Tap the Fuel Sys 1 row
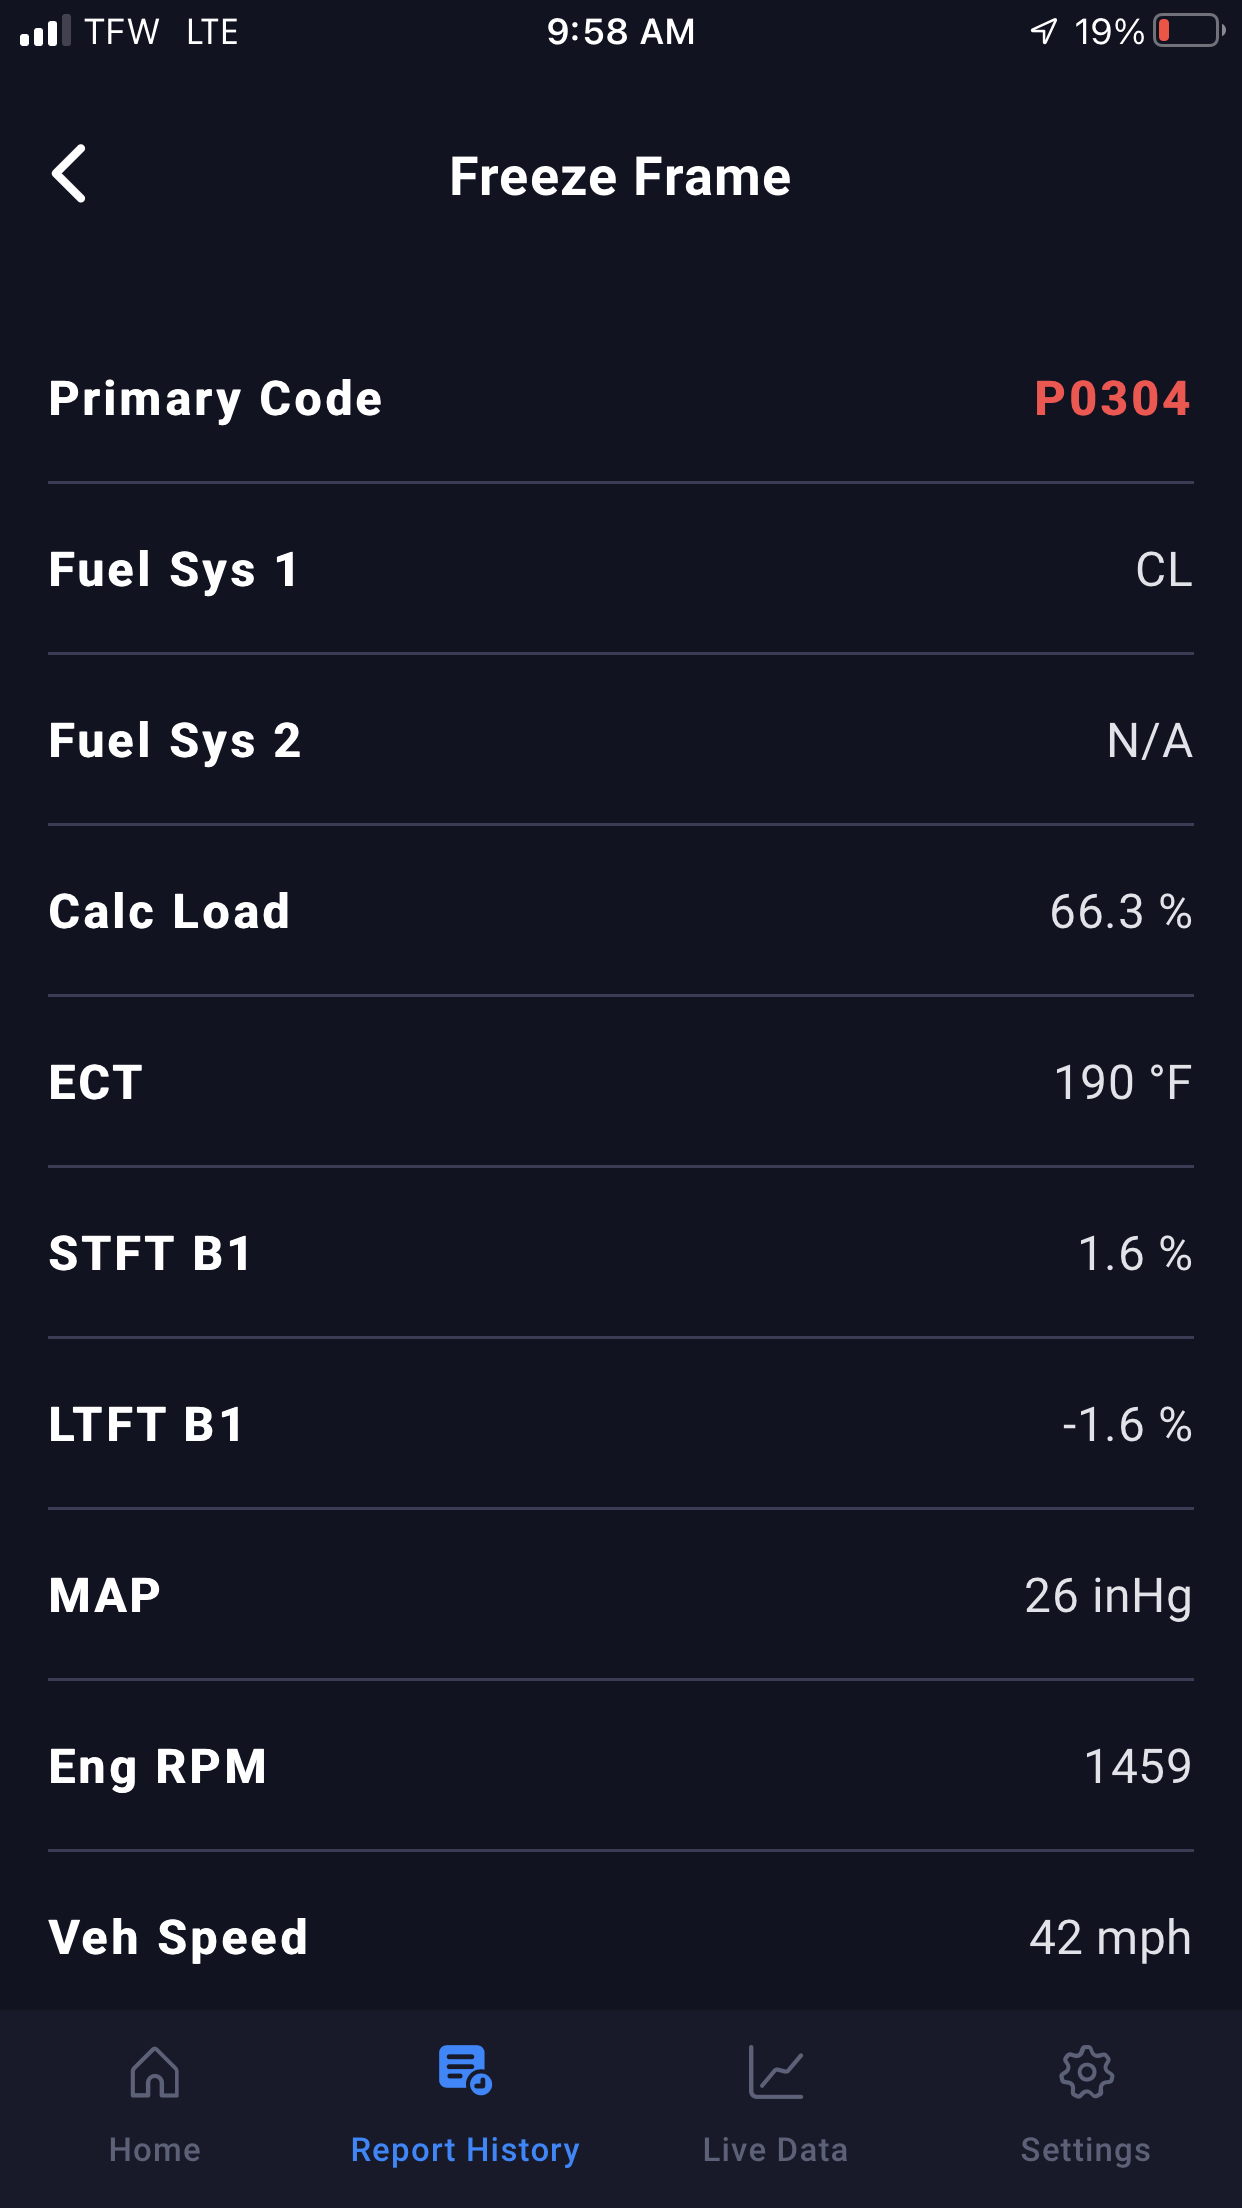Image resolution: width=1242 pixels, height=2208 pixels. [x=620, y=570]
